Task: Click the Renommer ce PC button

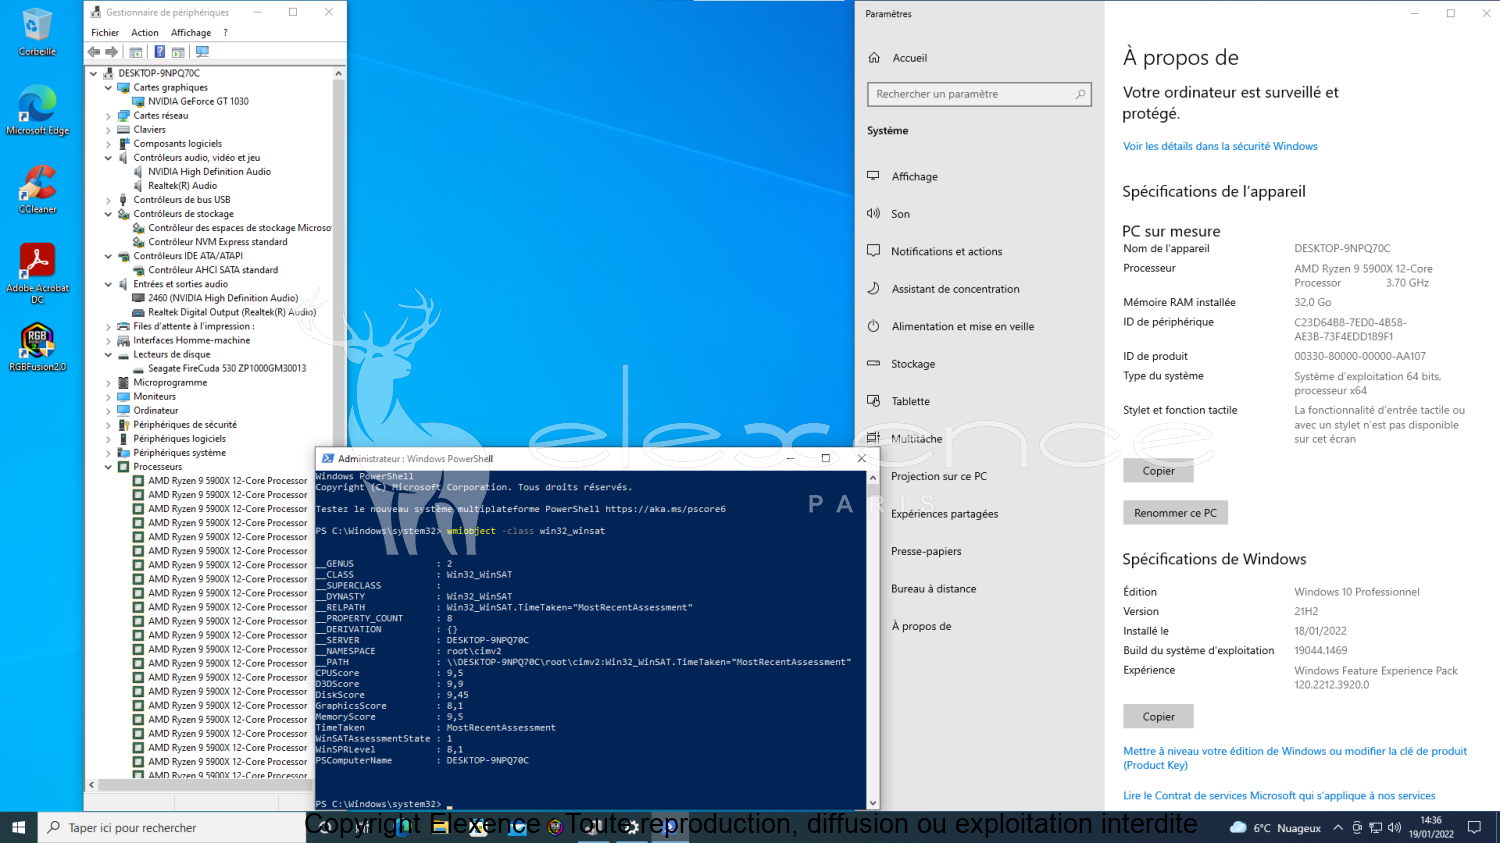Action: [x=1175, y=513]
